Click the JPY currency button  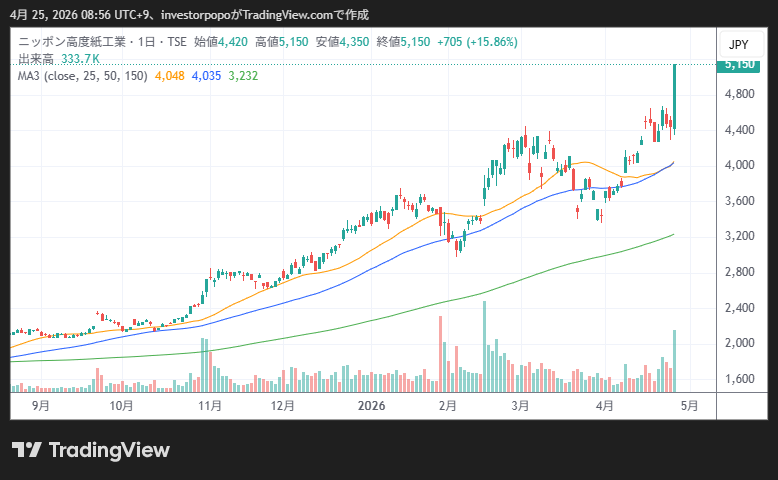(x=738, y=45)
